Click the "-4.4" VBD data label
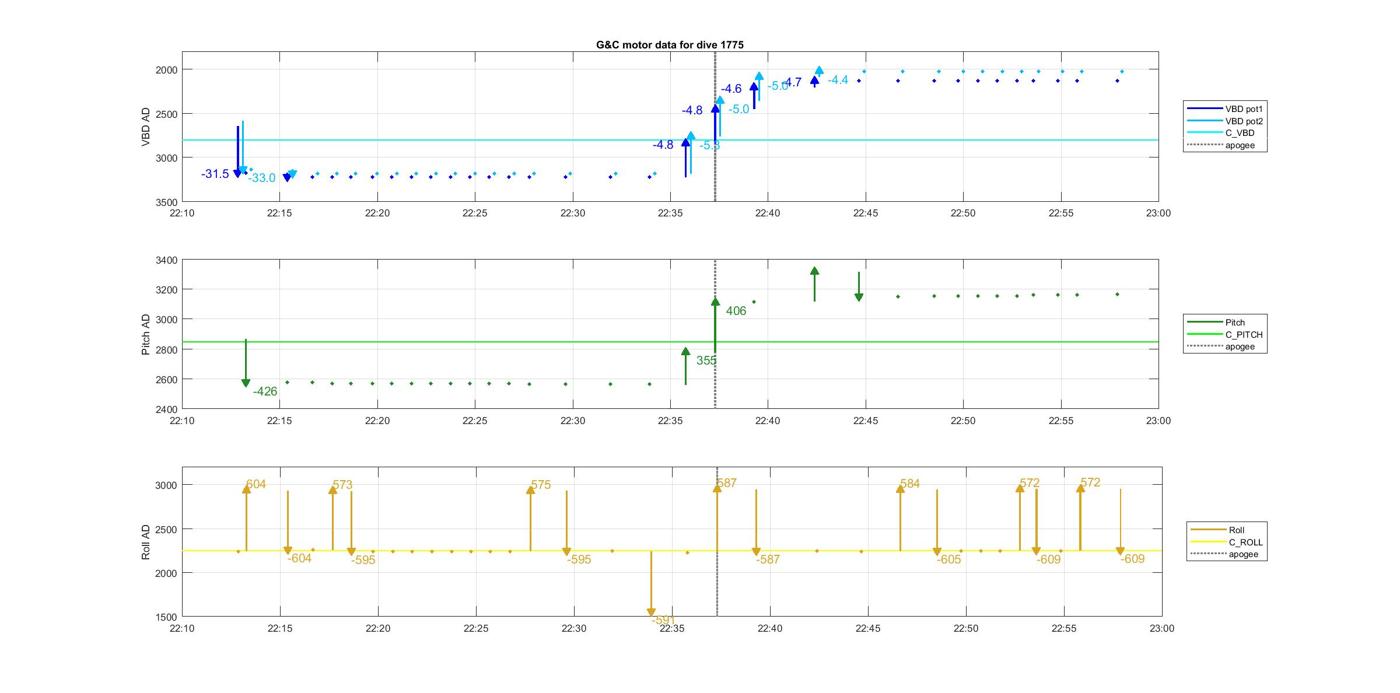 838,80
